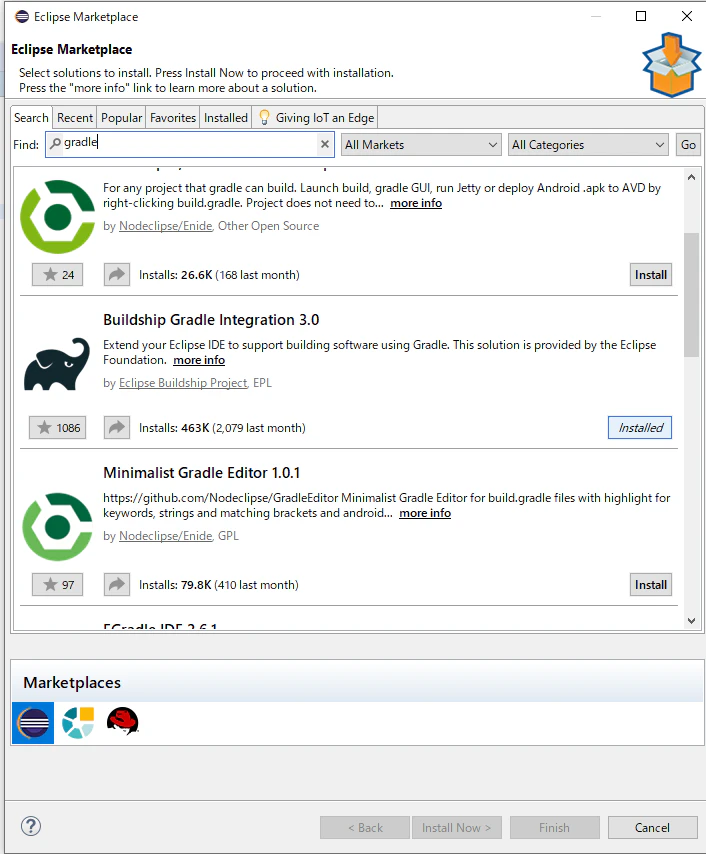This screenshot has height=854, width=706.
Task: Click "Installs: 79.8K (410 last month)" text
Action: pos(218,585)
